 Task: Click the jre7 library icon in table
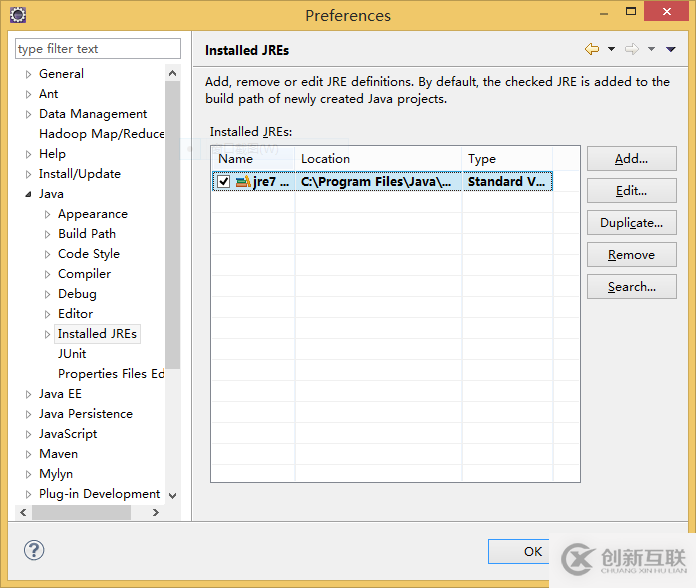(243, 182)
